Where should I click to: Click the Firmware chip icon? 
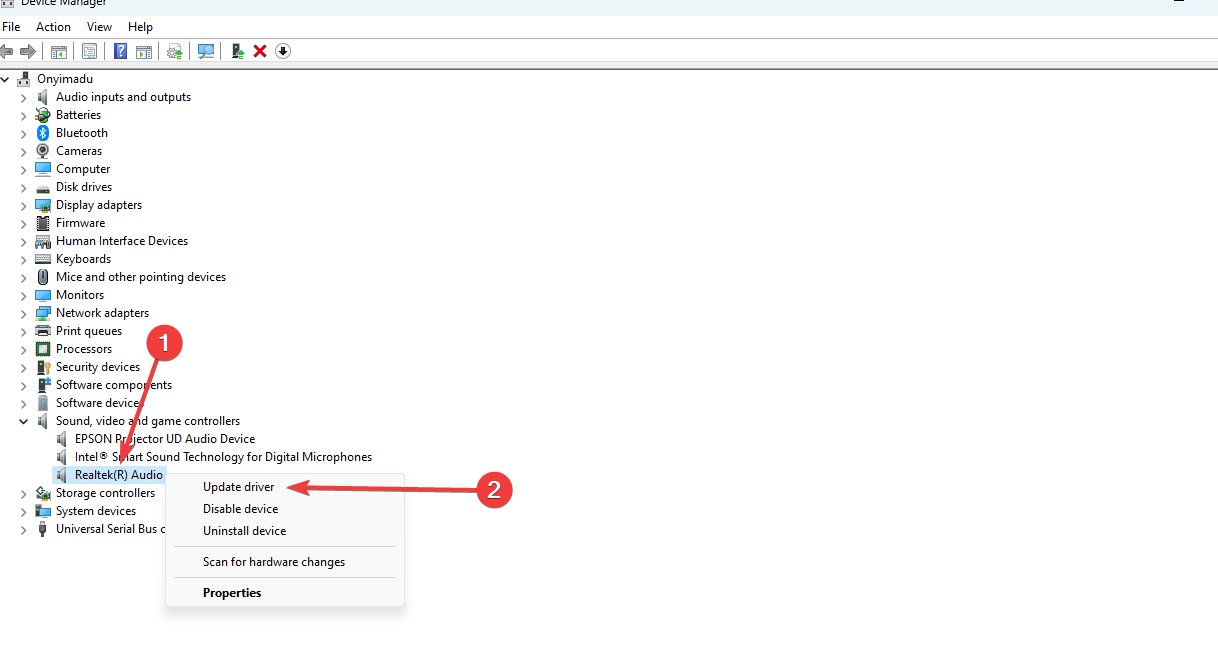pos(43,223)
